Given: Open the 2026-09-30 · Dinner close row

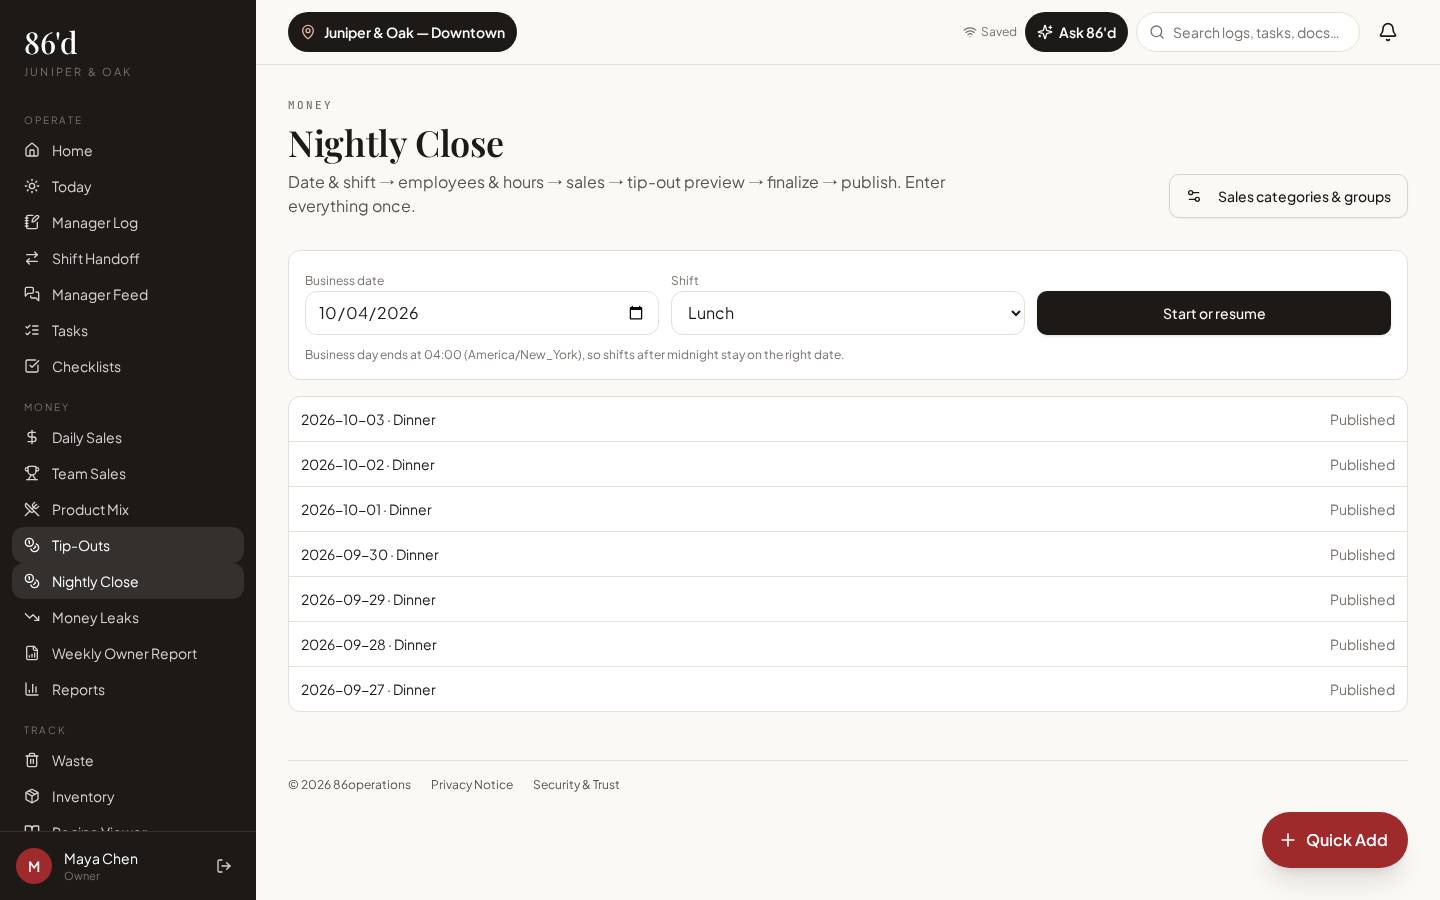Looking at the screenshot, I should point(848,554).
